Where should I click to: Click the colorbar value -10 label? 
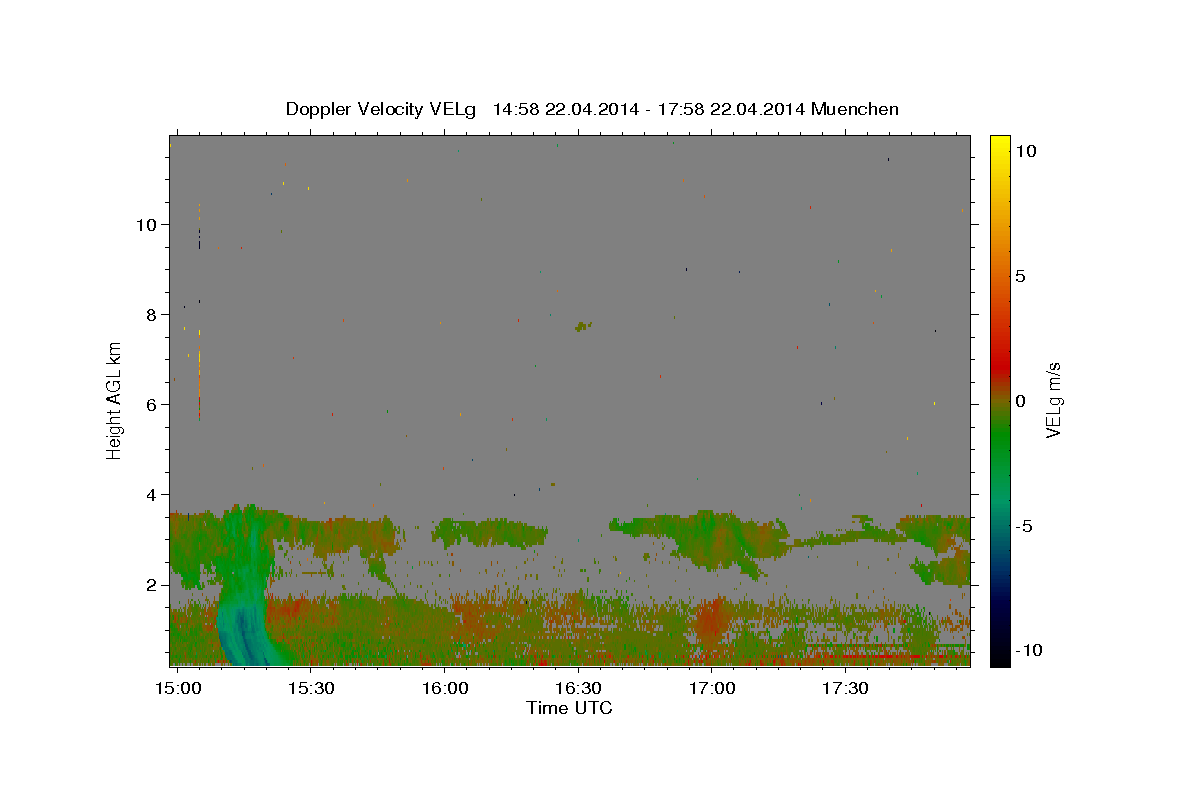pyautogui.click(x=1029, y=651)
